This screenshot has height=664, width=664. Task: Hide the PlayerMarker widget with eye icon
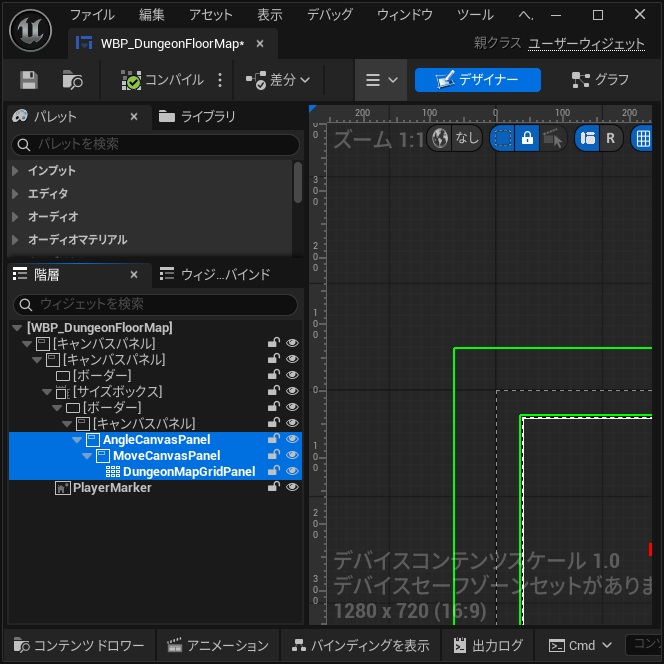292,487
